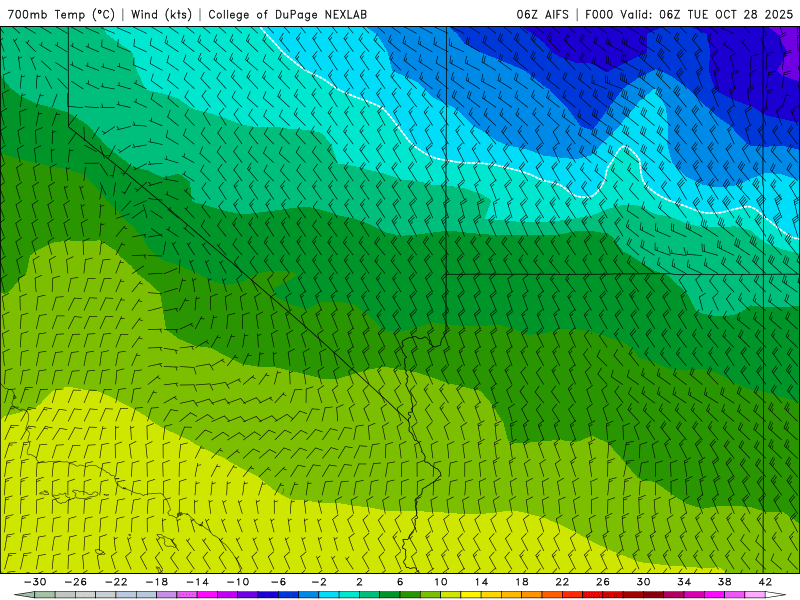Click the "700mb Temp (°C)" title text
Screen dimensions: 800x600
61,14
